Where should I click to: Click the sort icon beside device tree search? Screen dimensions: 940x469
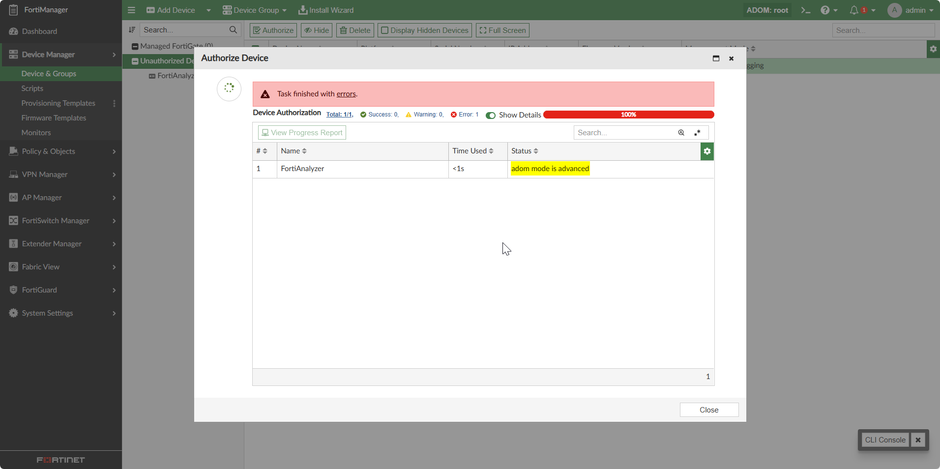[132, 30]
